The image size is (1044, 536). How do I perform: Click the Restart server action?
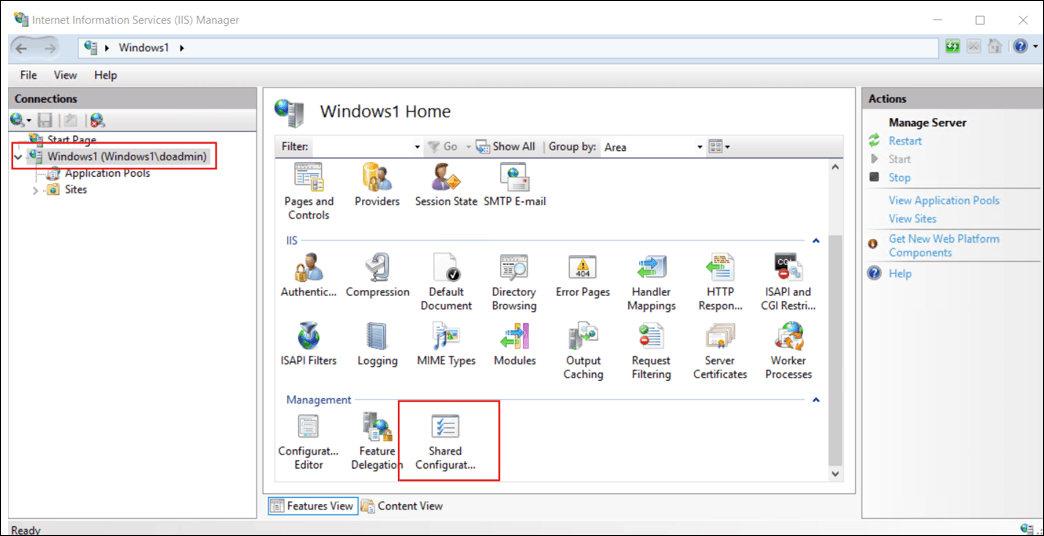click(905, 141)
